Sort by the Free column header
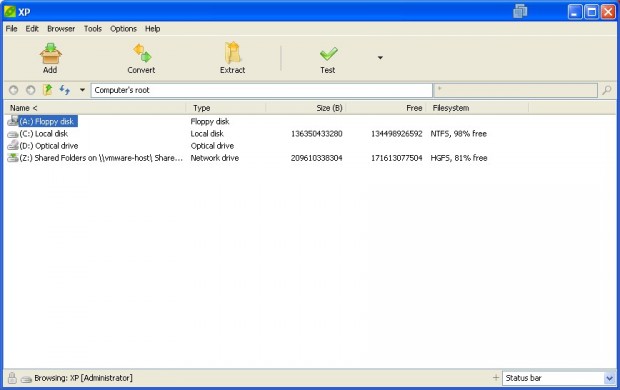 click(386, 108)
